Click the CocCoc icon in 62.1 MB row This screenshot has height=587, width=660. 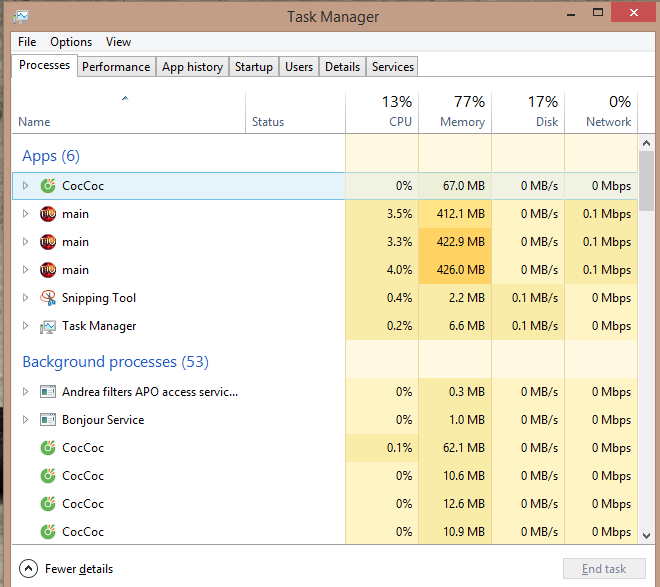click(x=48, y=448)
